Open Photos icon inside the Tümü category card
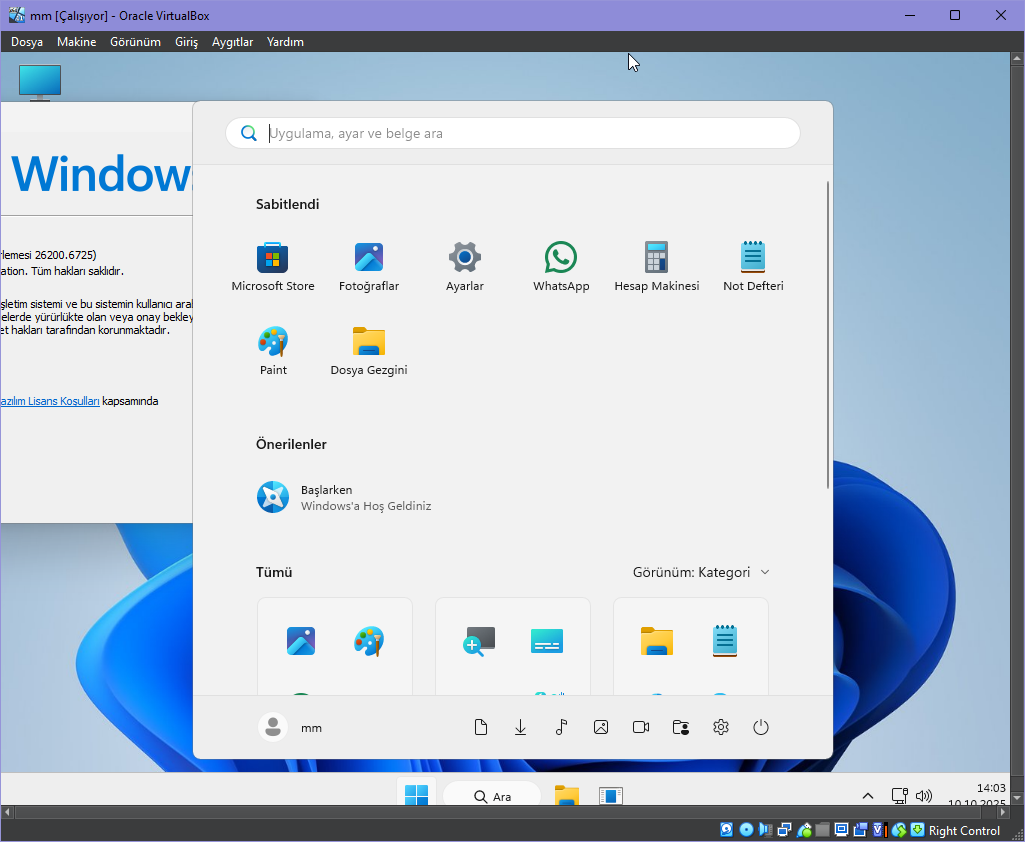1025x842 pixels. pos(301,641)
